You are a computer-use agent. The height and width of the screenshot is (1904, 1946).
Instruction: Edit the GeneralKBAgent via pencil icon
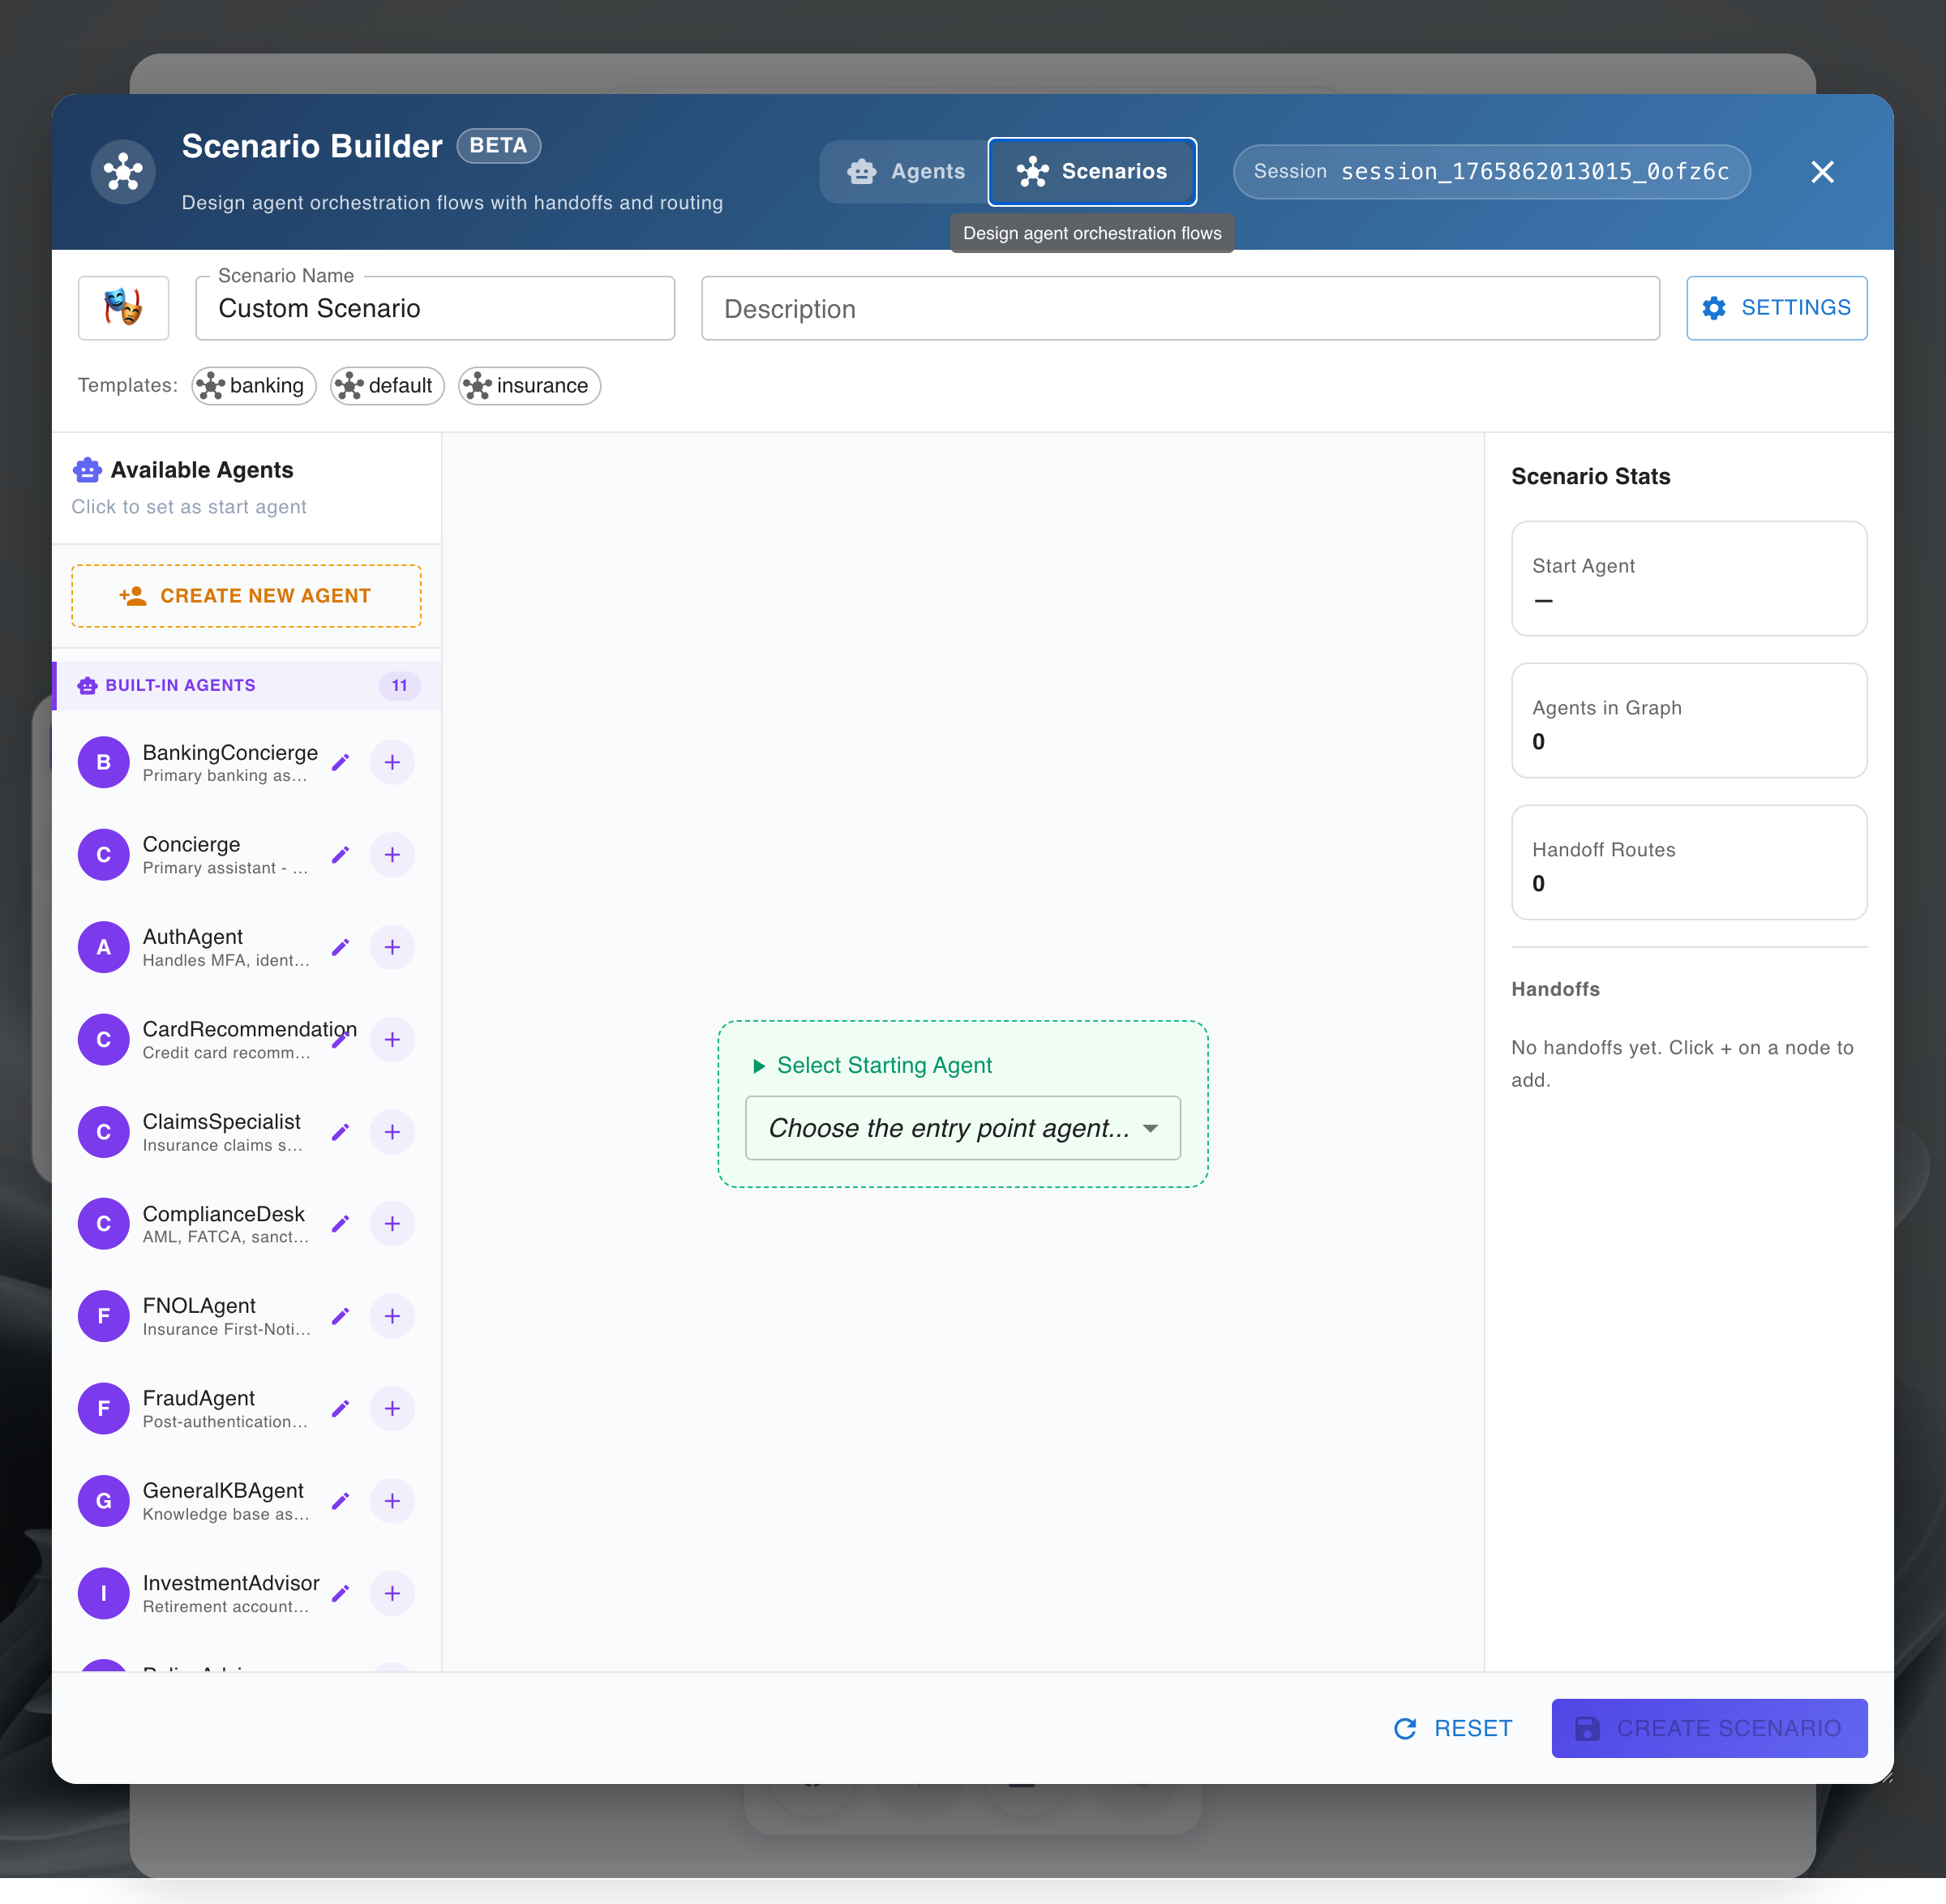tap(340, 1501)
